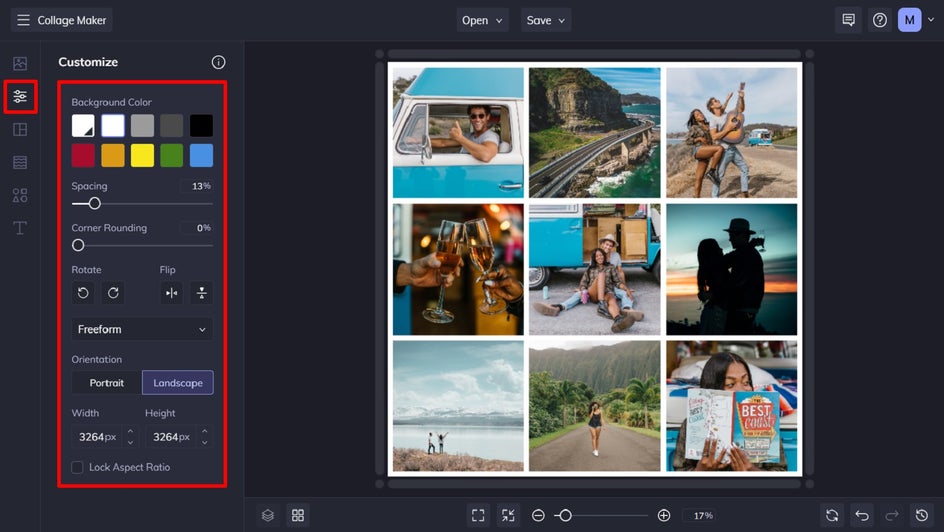Click the Spacing 13% value field
The height and width of the screenshot is (532, 944).
pyautogui.click(x=197, y=186)
